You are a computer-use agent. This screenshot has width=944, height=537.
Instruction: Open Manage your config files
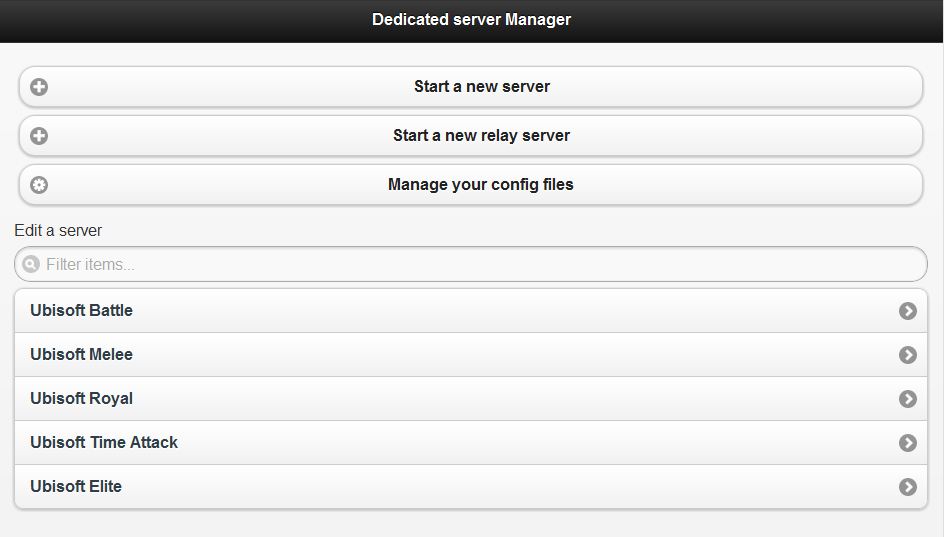471,185
